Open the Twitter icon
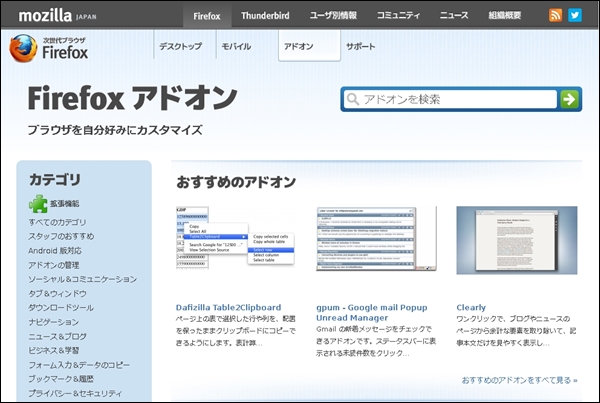The height and width of the screenshot is (403, 600). coord(575,15)
